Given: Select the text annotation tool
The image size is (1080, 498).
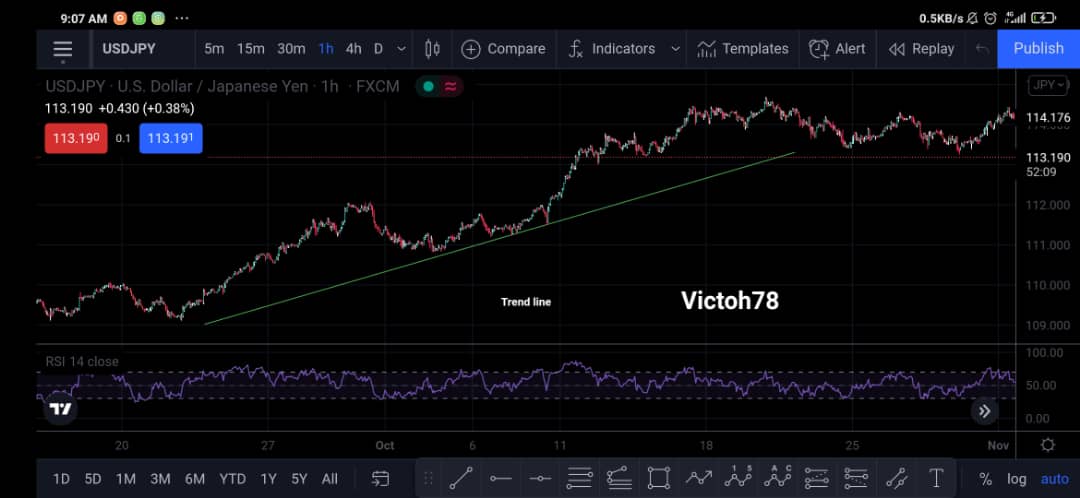Looking at the screenshot, I should coord(936,478).
